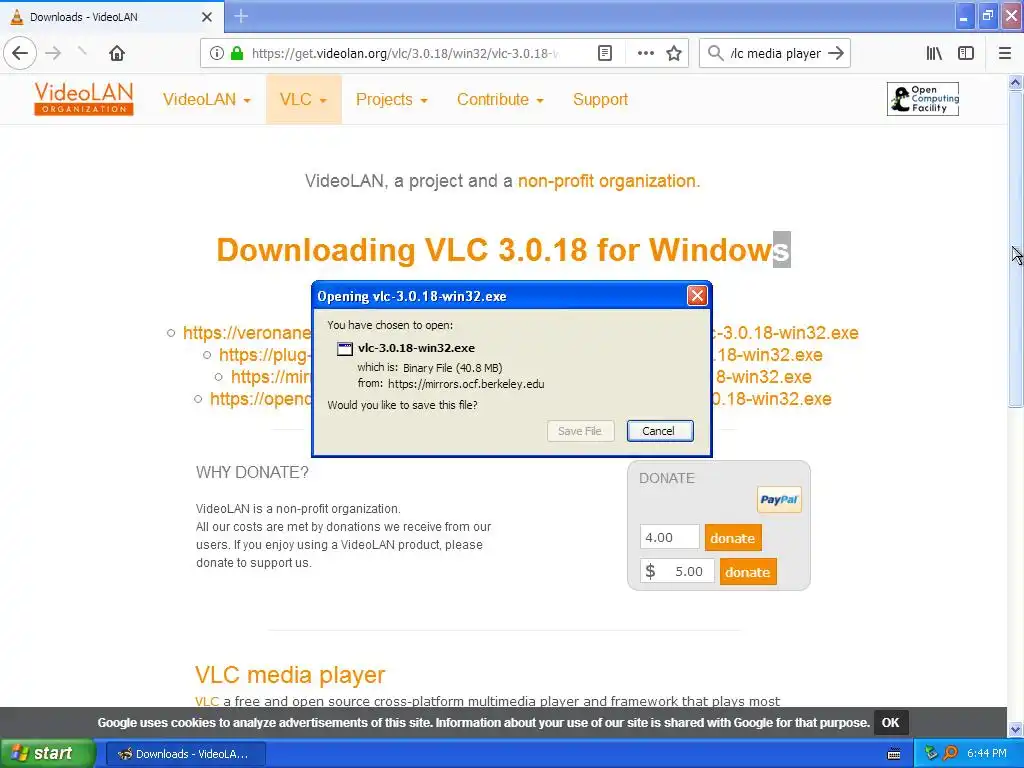Viewport: 1024px width, 768px height.
Task: Click the vlc-3.0.18-win32.exe file icon
Action: tap(345, 349)
